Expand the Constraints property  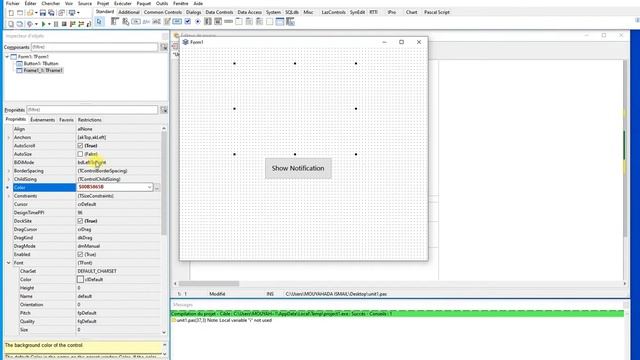tap(9, 196)
